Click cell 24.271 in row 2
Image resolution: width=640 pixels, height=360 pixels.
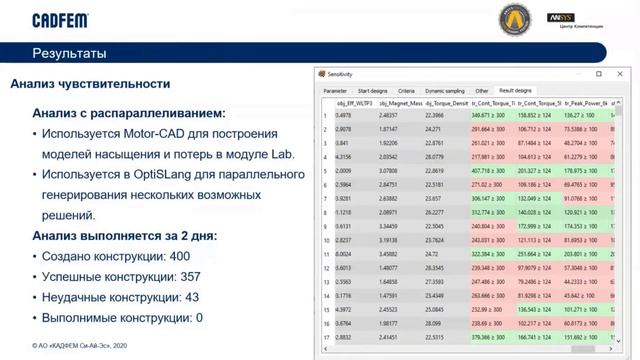(x=447, y=129)
